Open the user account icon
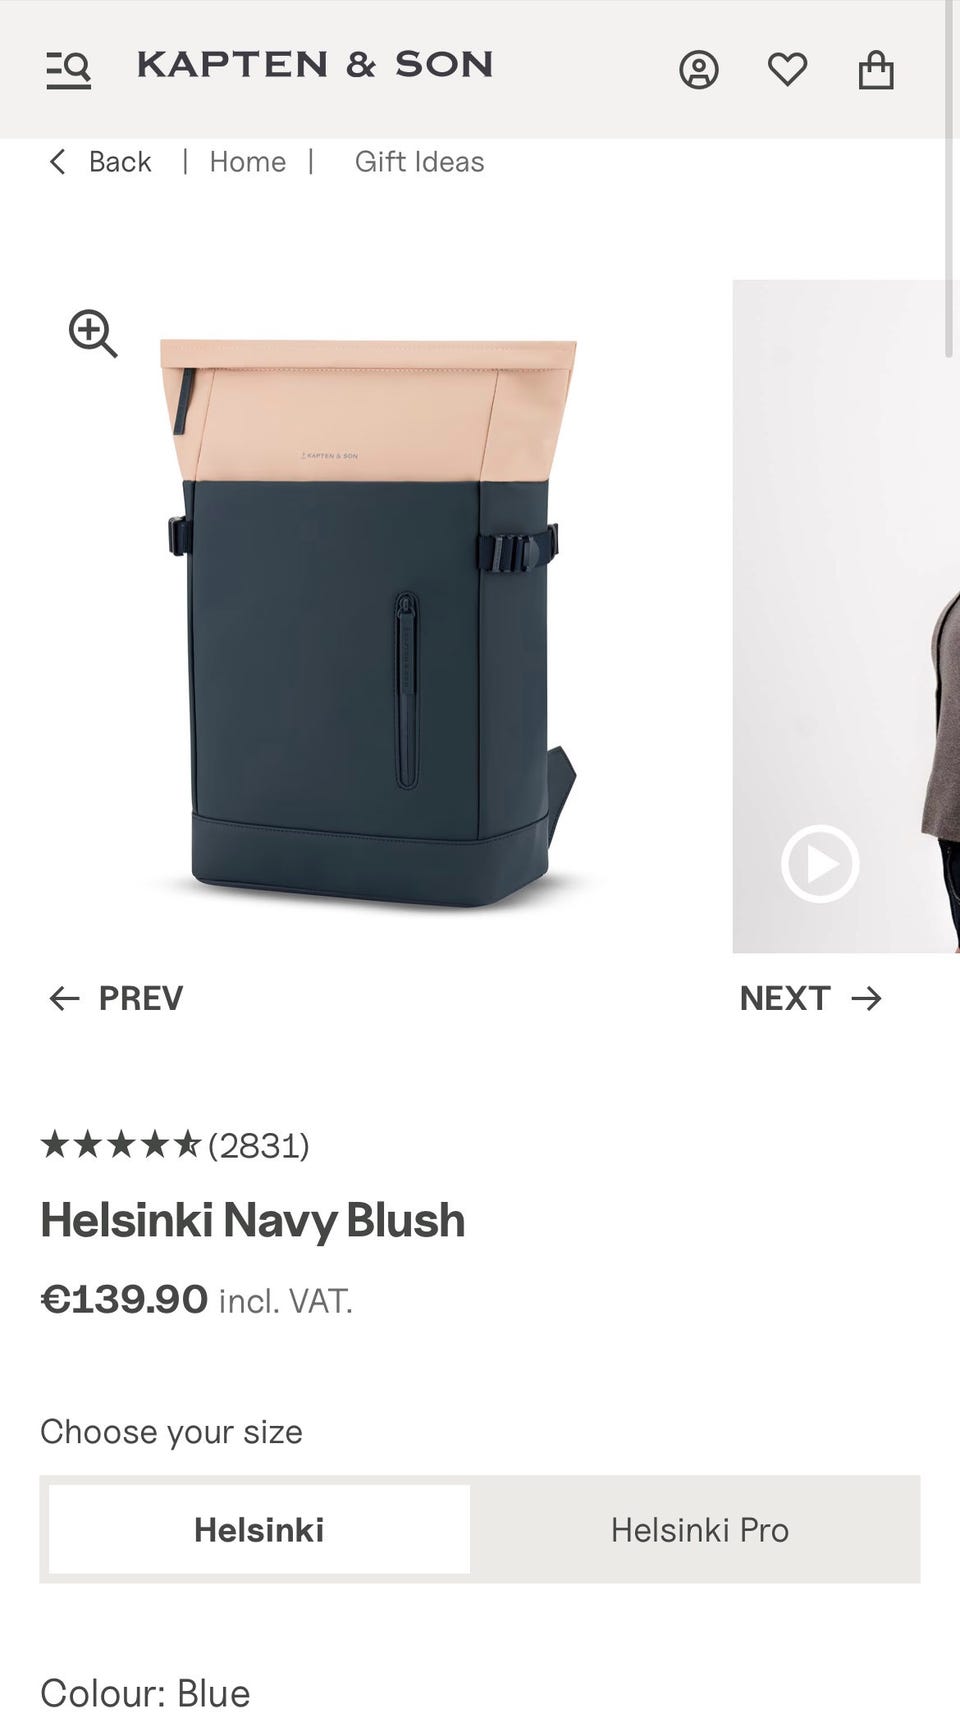 pyautogui.click(x=699, y=70)
